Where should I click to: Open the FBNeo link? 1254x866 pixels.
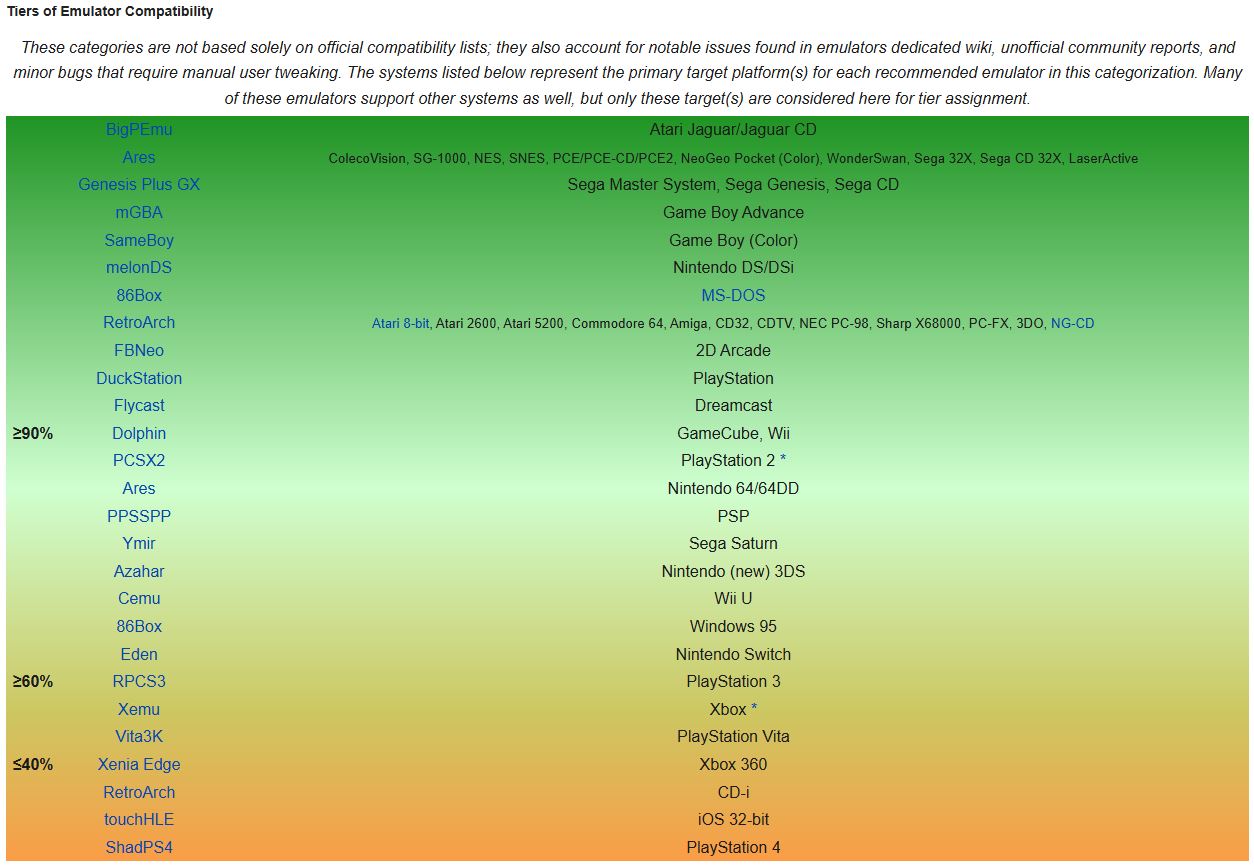click(139, 350)
